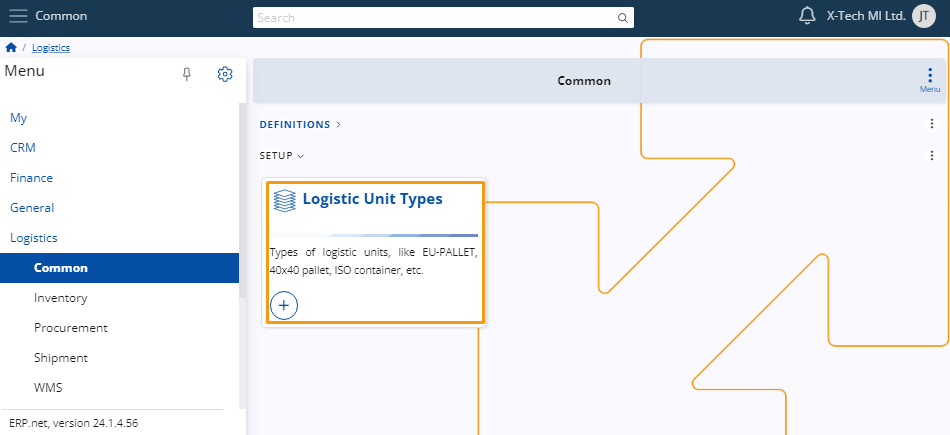The width and height of the screenshot is (950, 435).
Task: Open options dots for SETUP row
Action: click(932, 156)
